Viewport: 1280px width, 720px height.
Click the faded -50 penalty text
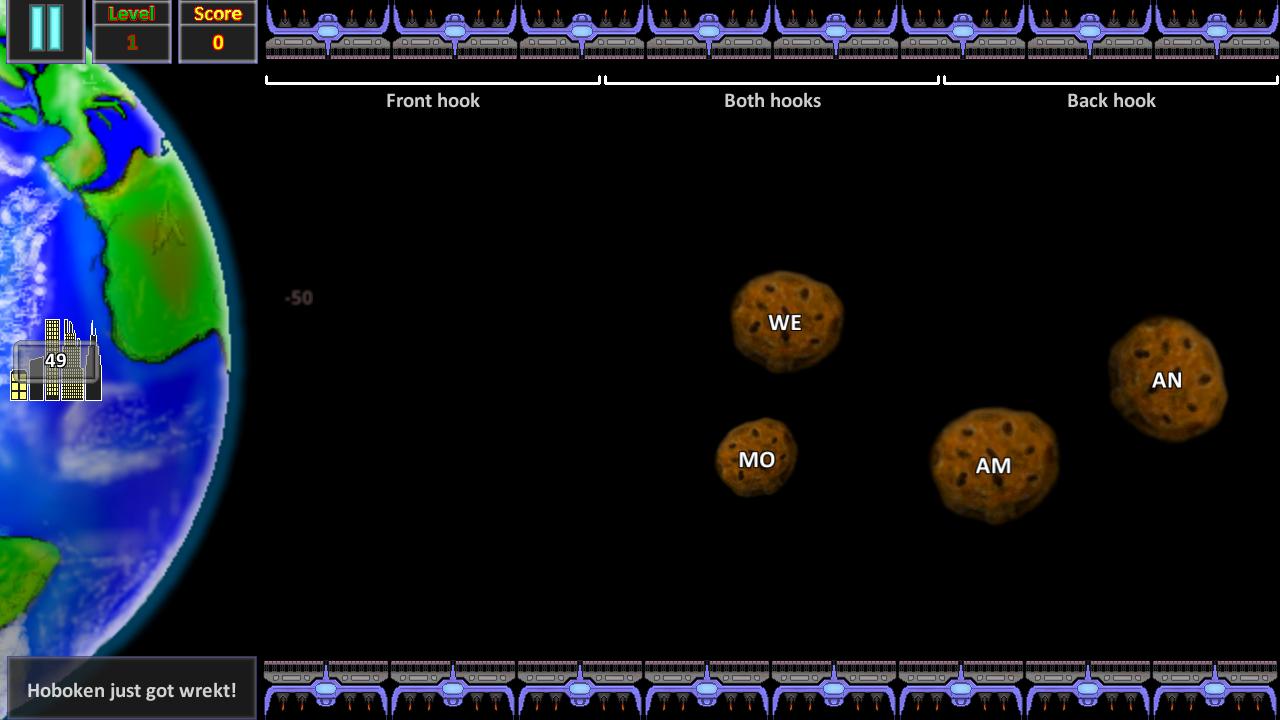coord(299,298)
